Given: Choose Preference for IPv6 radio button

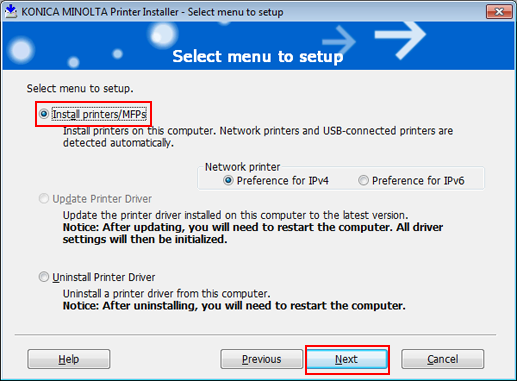Looking at the screenshot, I should [x=363, y=181].
